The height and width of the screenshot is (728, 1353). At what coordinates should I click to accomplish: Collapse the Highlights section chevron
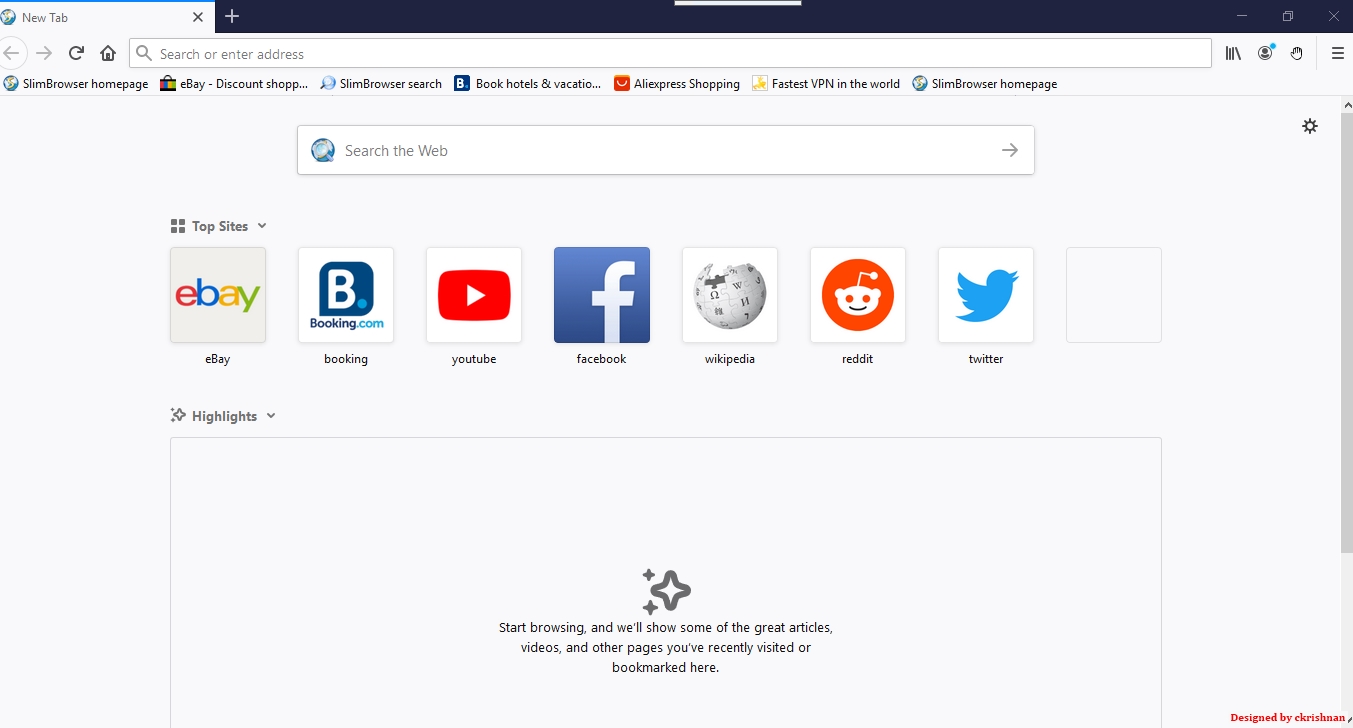click(271, 416)
